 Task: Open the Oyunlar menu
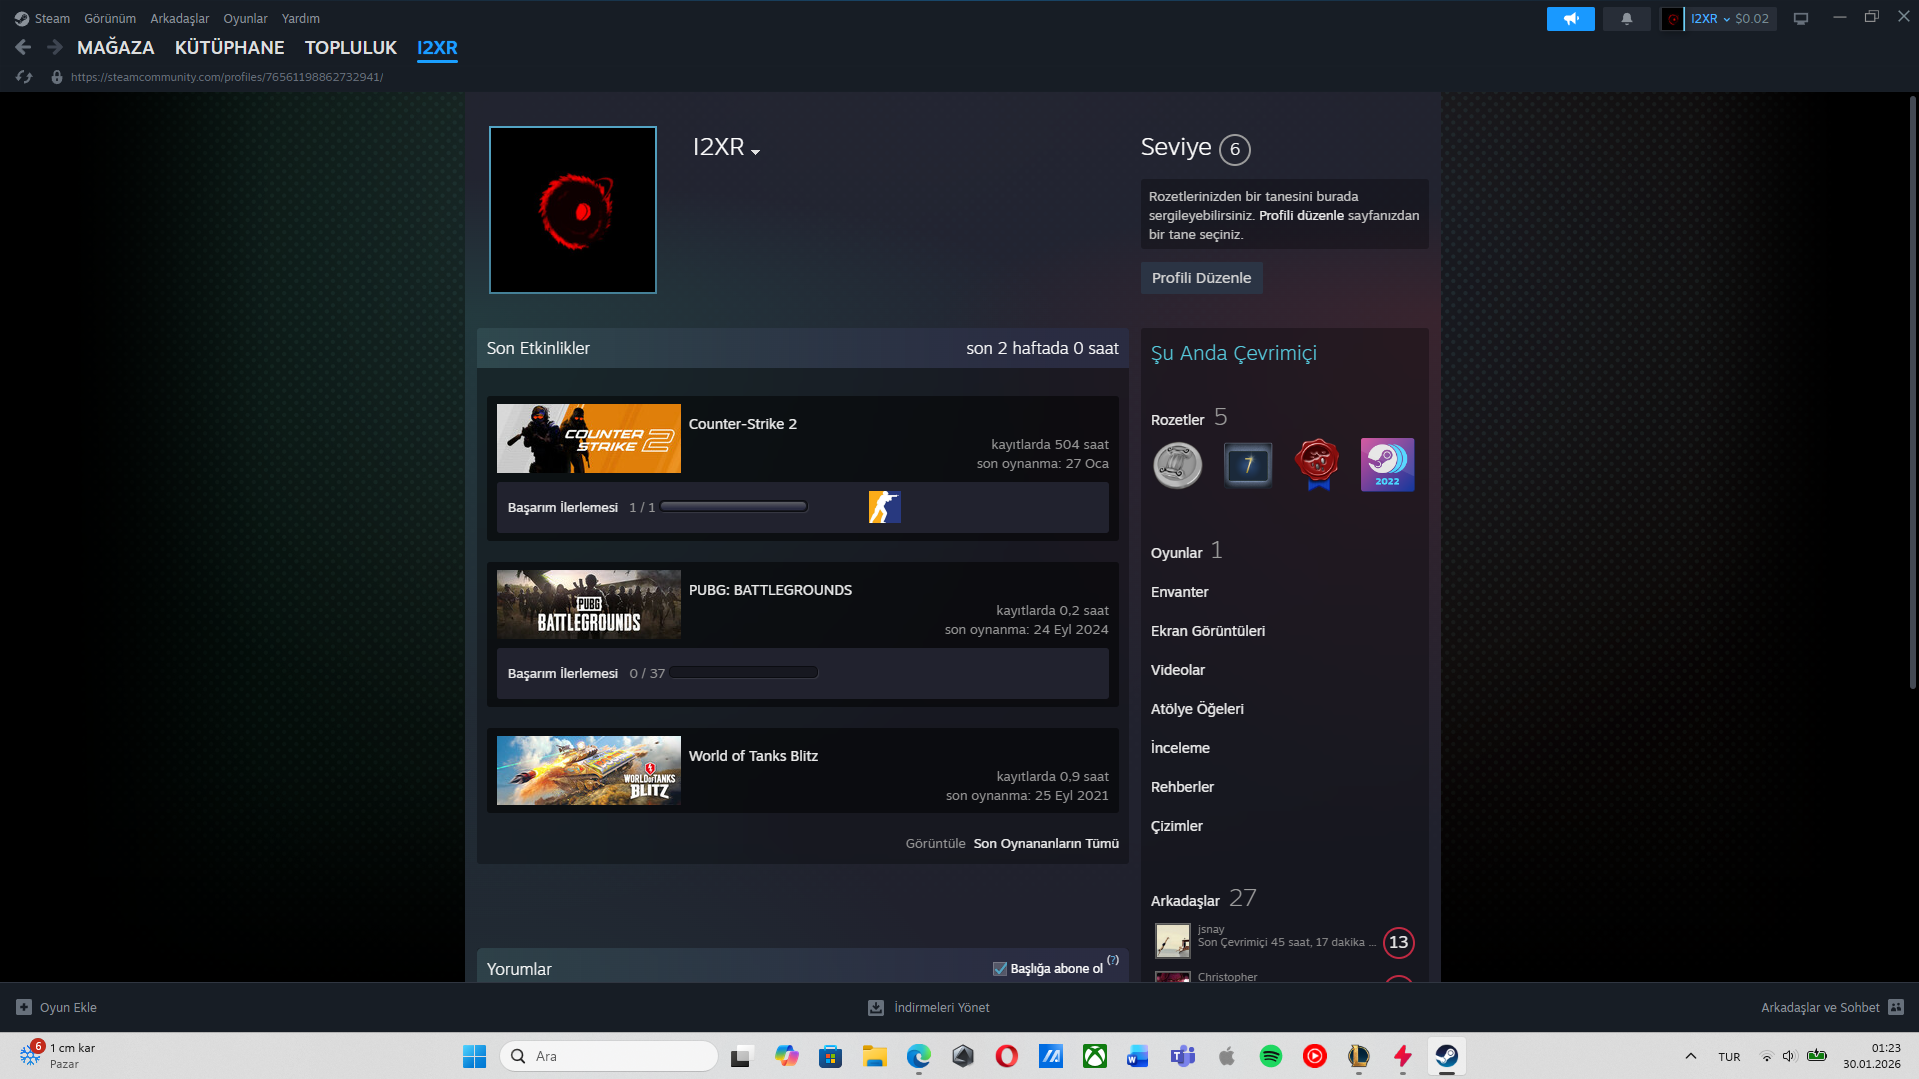(x=245, y=18)
